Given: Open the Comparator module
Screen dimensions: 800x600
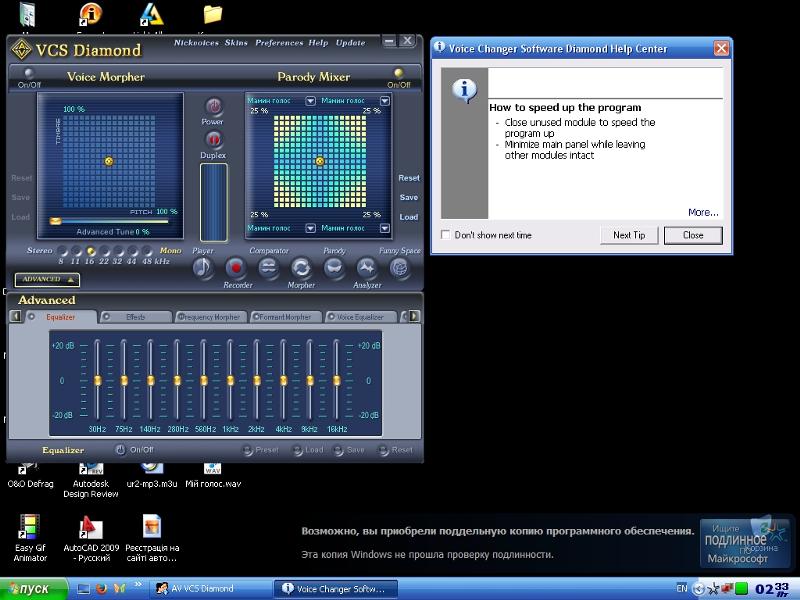Looking at the screenshot, I should pyautogui.click(x=269, y=268).
